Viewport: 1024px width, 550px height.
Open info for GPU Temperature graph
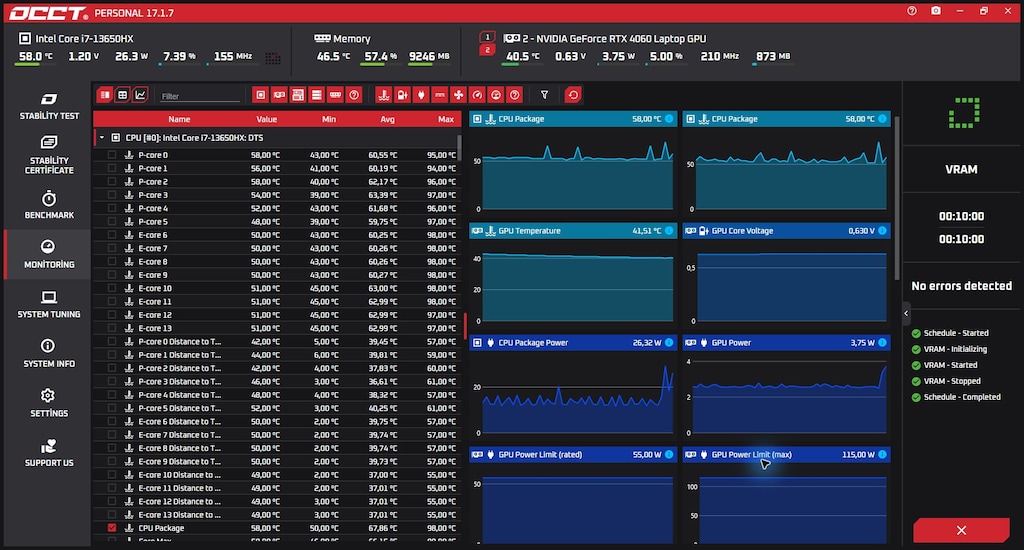(x=669, y=231)
